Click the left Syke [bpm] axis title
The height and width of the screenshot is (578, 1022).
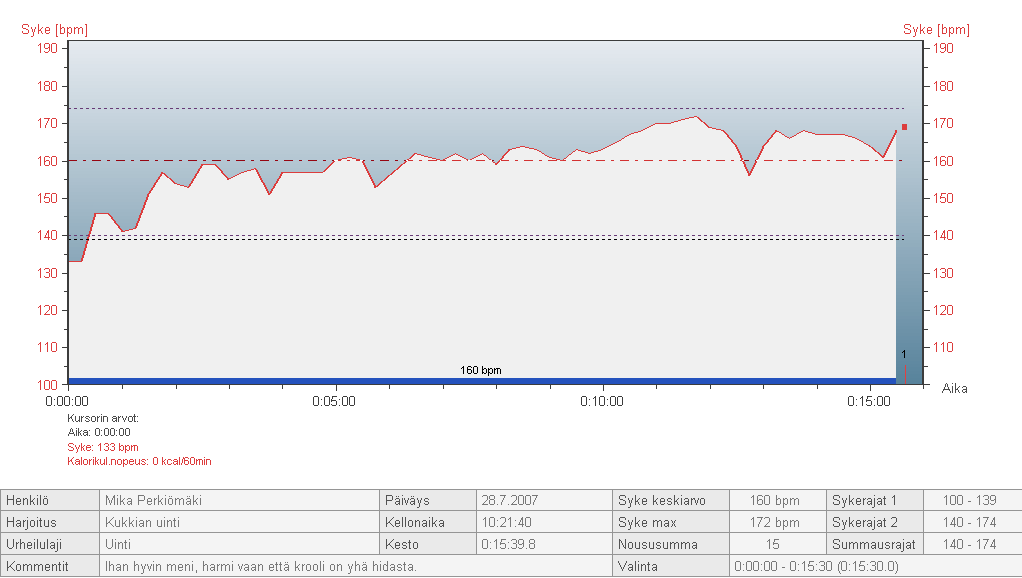click(54, 30)
